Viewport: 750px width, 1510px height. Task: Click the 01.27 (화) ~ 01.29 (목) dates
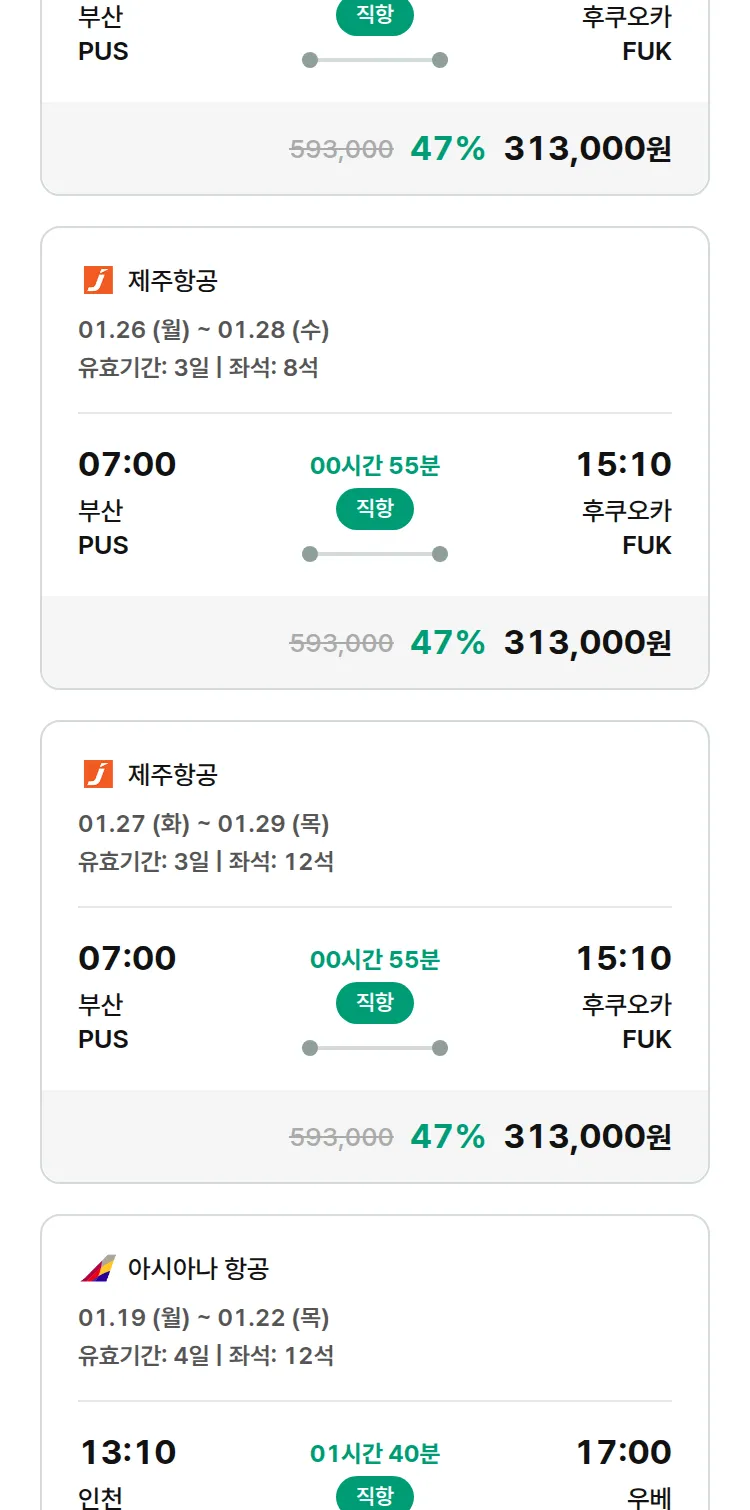click(x=204, y=824)
